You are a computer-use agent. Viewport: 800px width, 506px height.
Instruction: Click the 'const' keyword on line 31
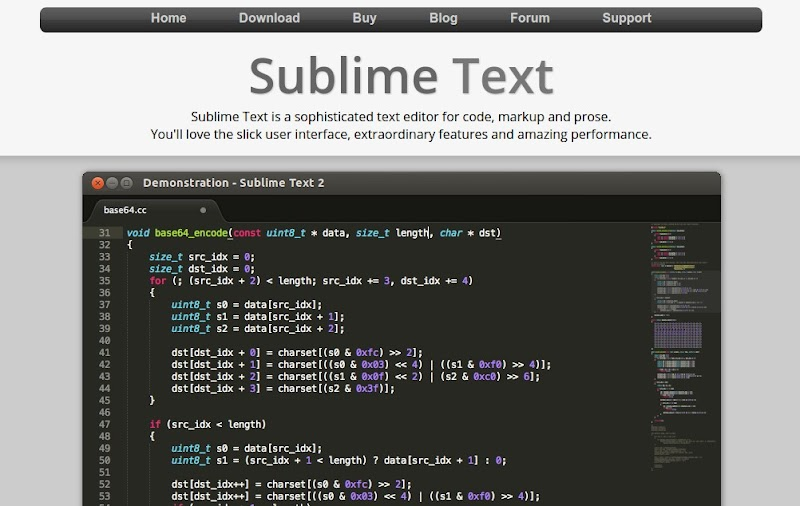(247, 233)
